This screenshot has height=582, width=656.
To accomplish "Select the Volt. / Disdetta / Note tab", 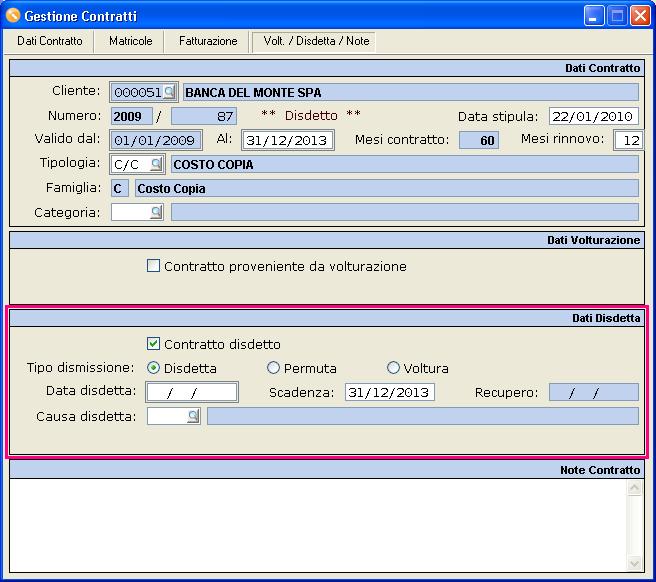I will coord(316,41).
